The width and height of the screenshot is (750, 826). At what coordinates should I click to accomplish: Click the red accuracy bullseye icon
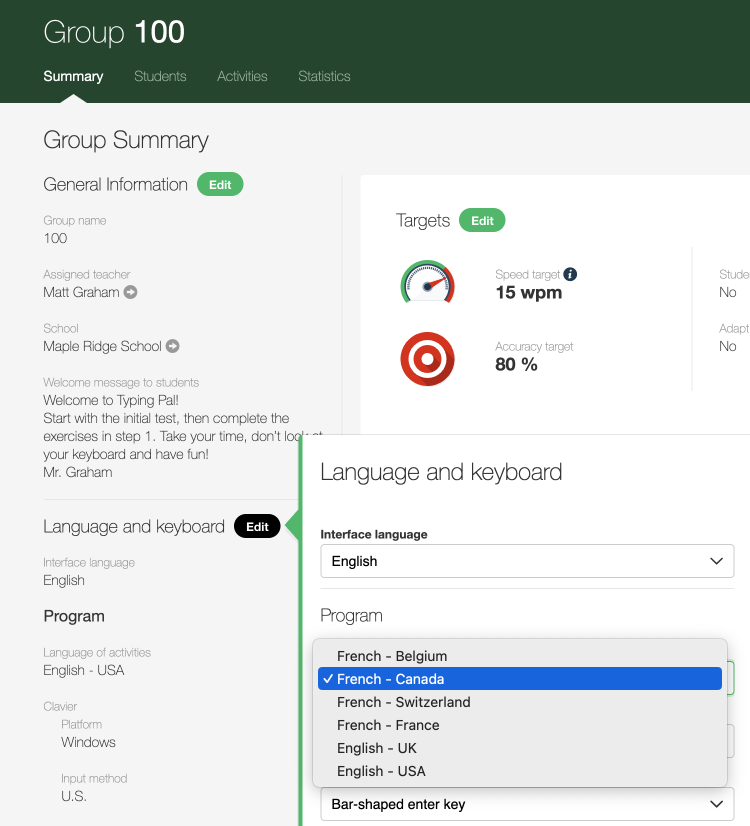(x=427, y=359)
